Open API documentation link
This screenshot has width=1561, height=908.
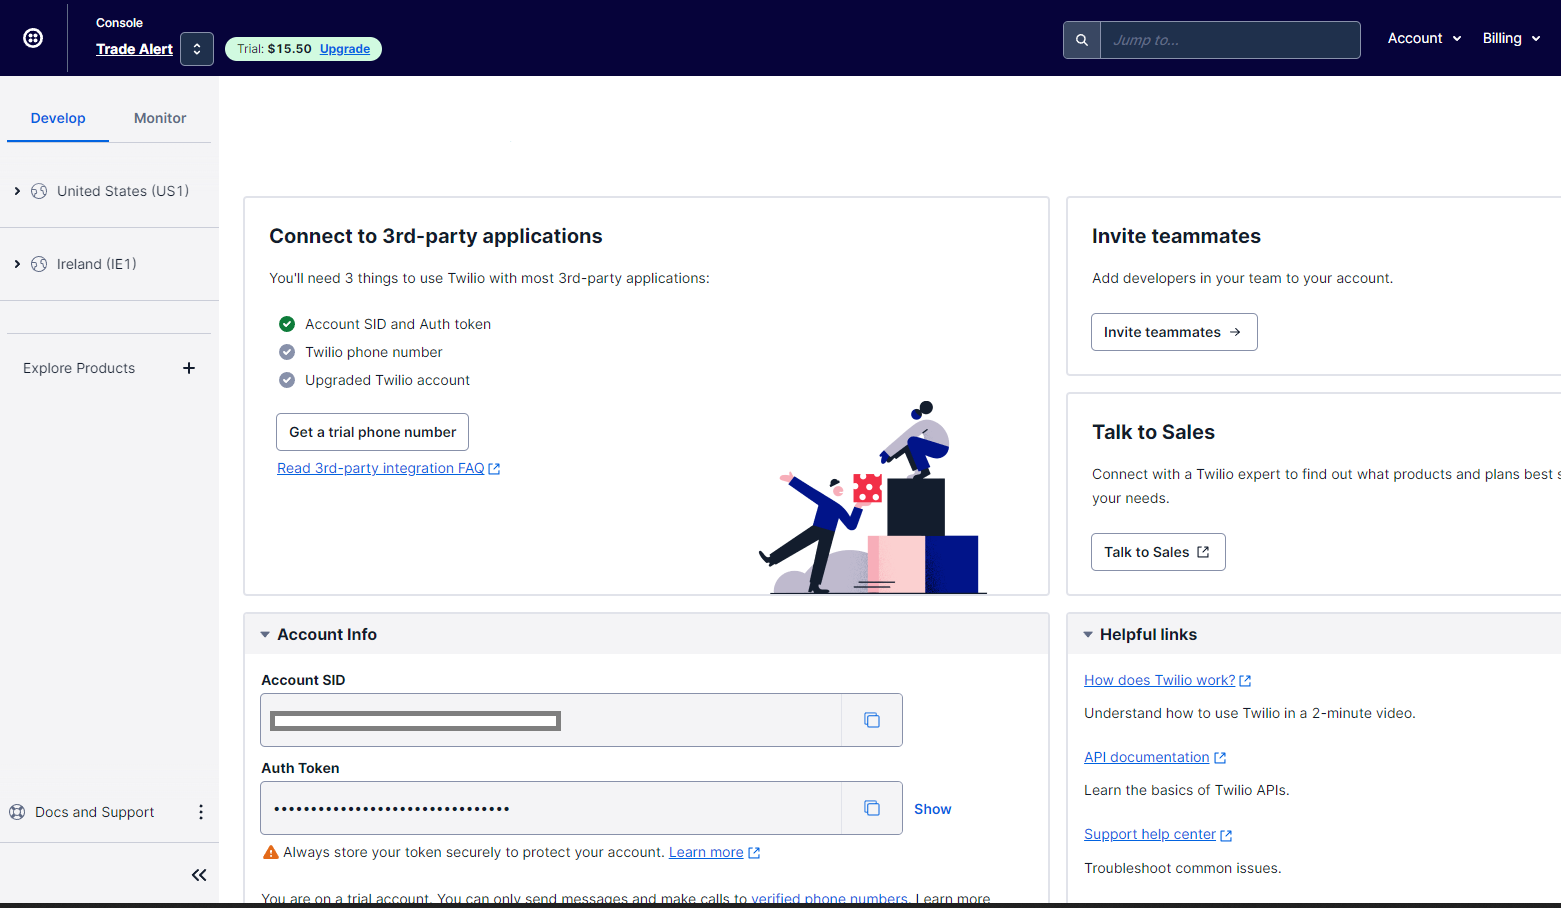tap(1154, 757)
